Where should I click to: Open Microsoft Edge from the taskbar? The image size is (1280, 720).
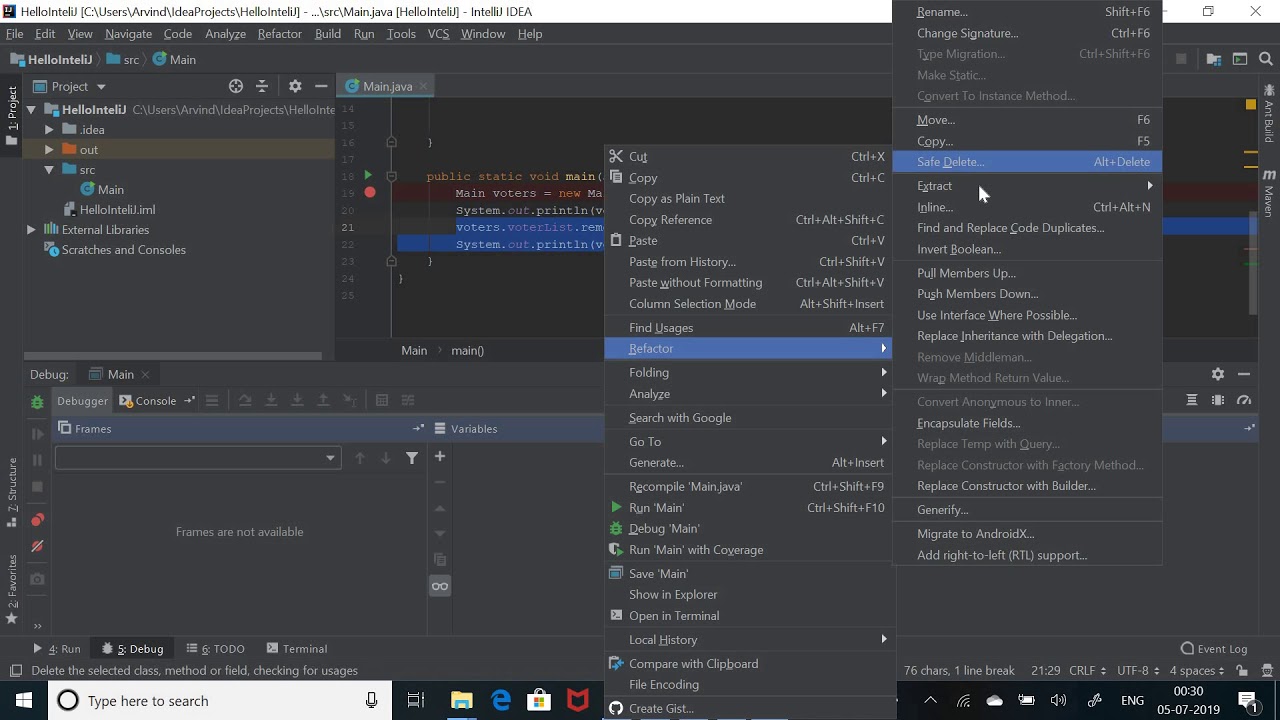click(x=501, y=700)
